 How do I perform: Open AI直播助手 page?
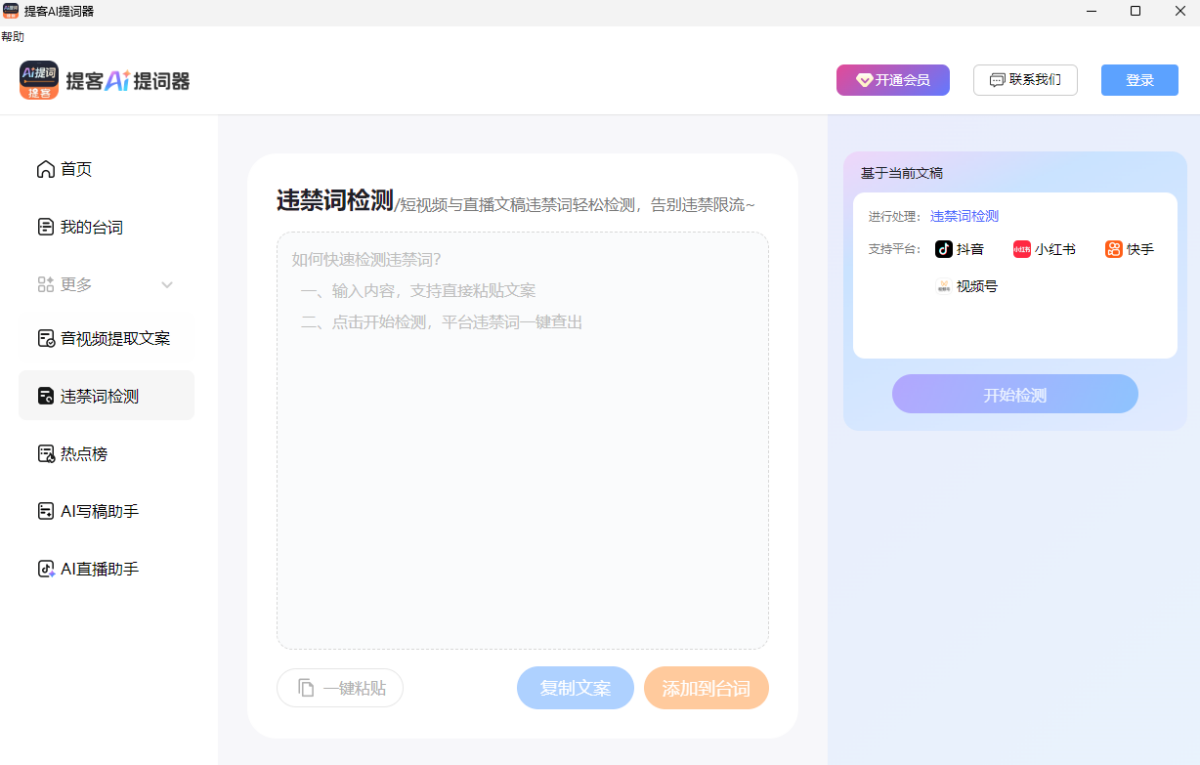coord(107,569)
